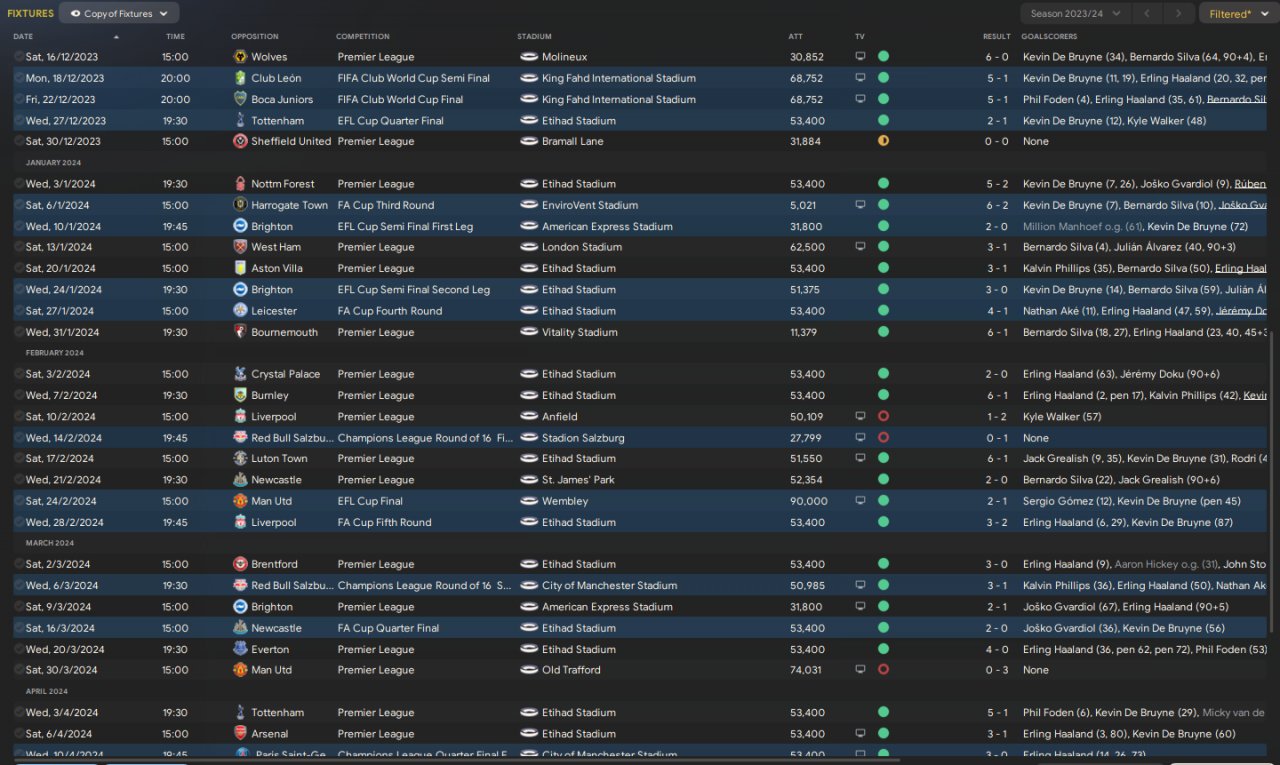Open Club León via its badge

click(x=240, y=78)
